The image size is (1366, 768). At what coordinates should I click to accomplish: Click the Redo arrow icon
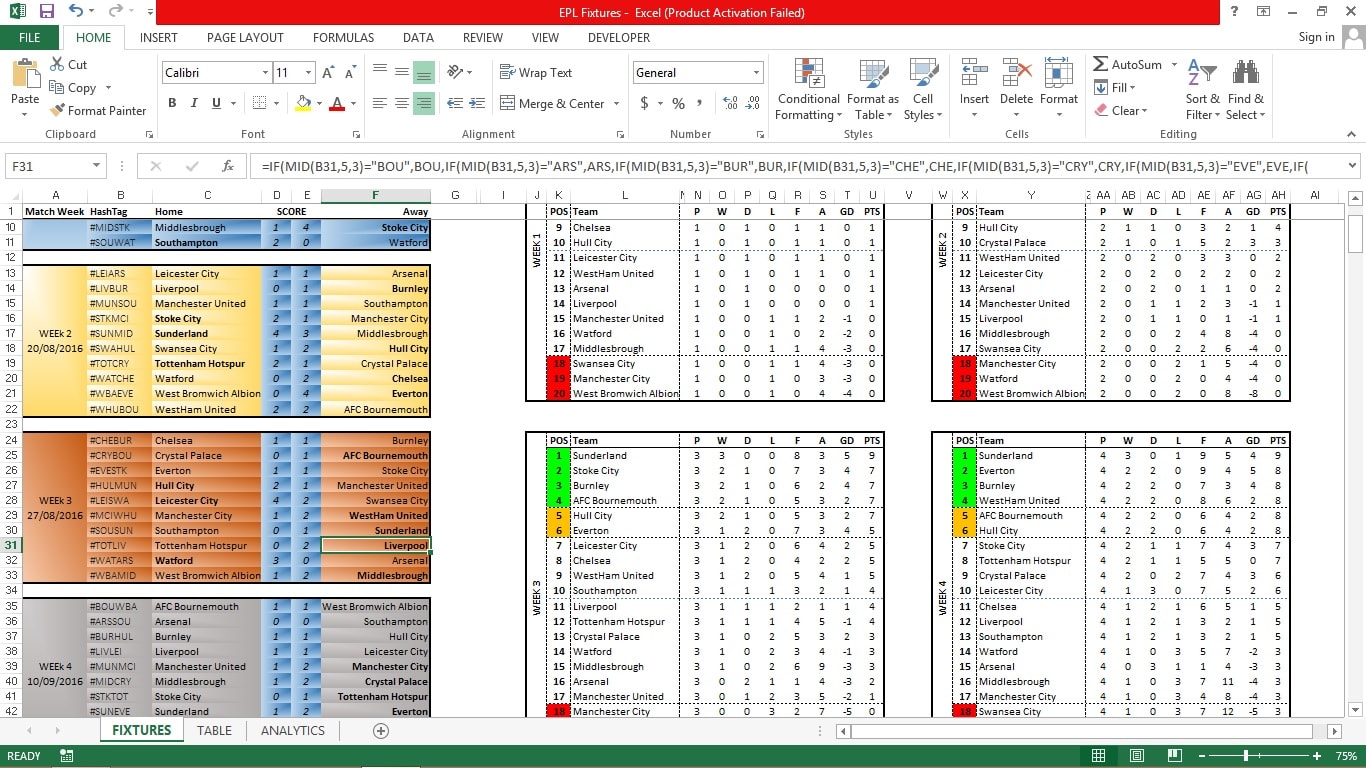coord(116,12)
